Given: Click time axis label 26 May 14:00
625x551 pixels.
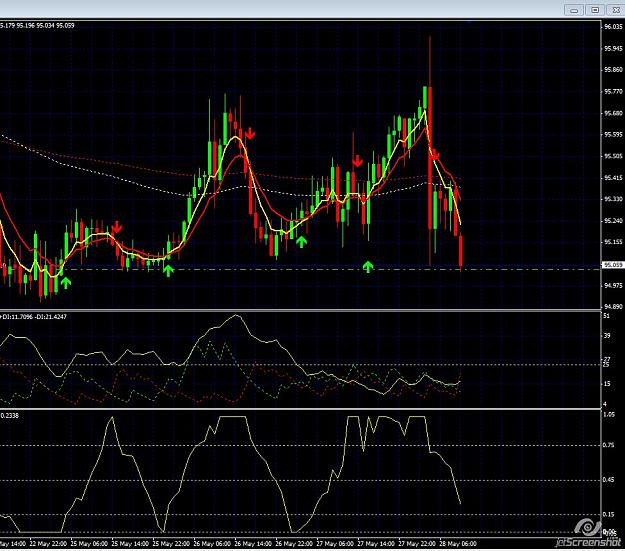Looking at the screenshot, I should point(254,544).
